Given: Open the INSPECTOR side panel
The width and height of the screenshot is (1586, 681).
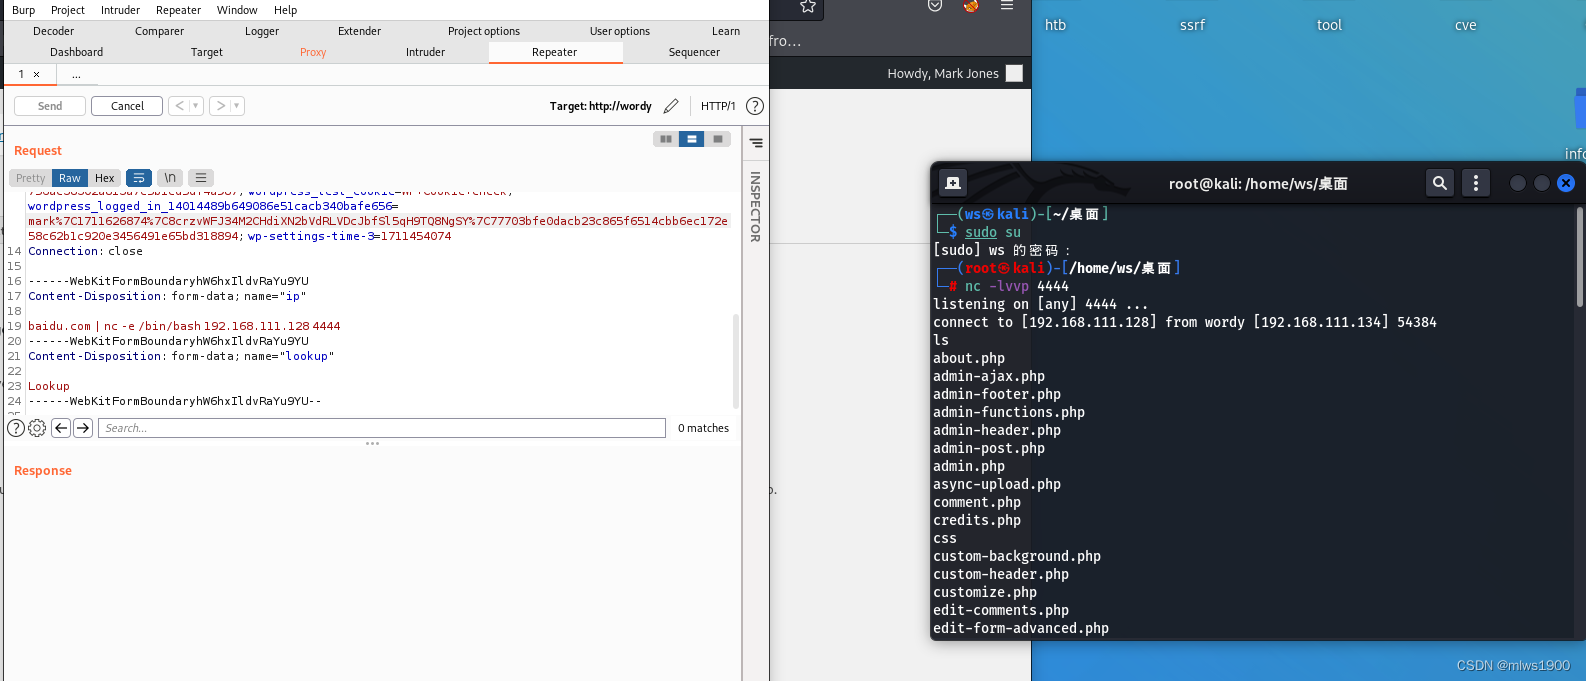Looking at the screenshot, I should tap(755, 207).
